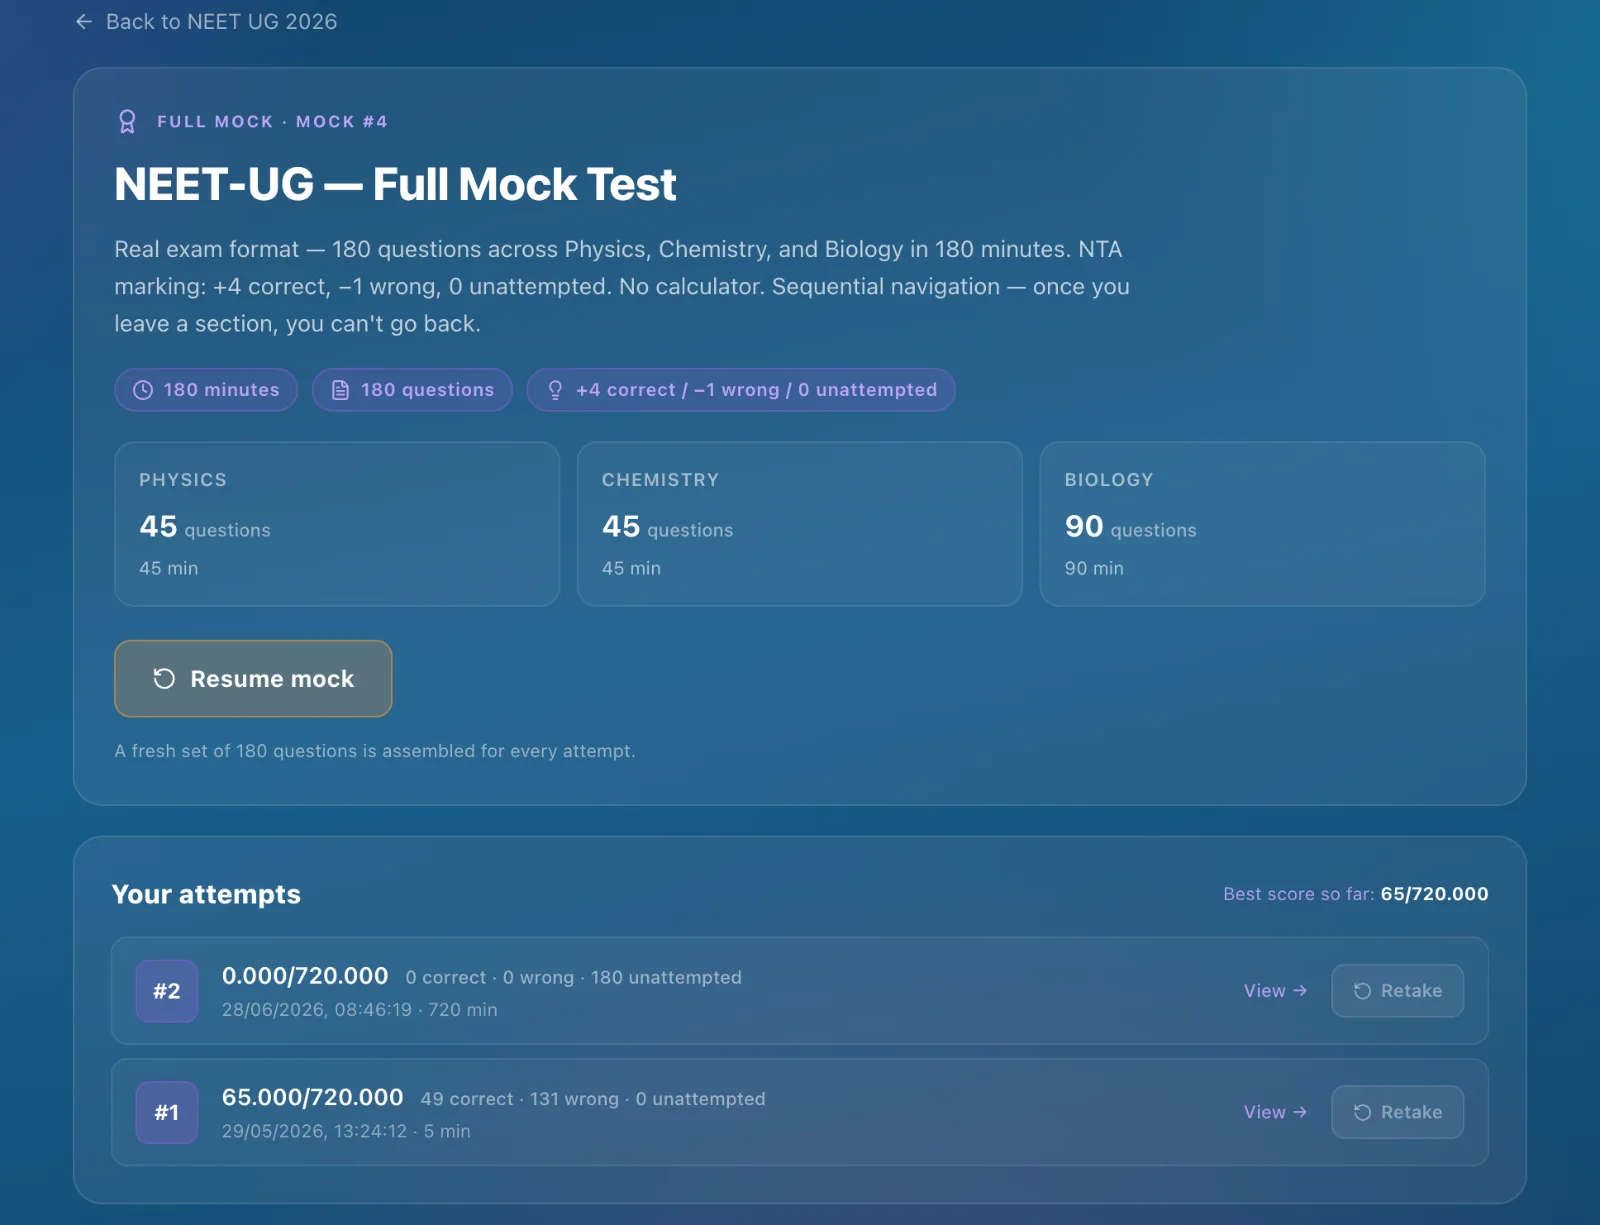
Task: Select the 180 questions chip
Action: click(412, 390)
